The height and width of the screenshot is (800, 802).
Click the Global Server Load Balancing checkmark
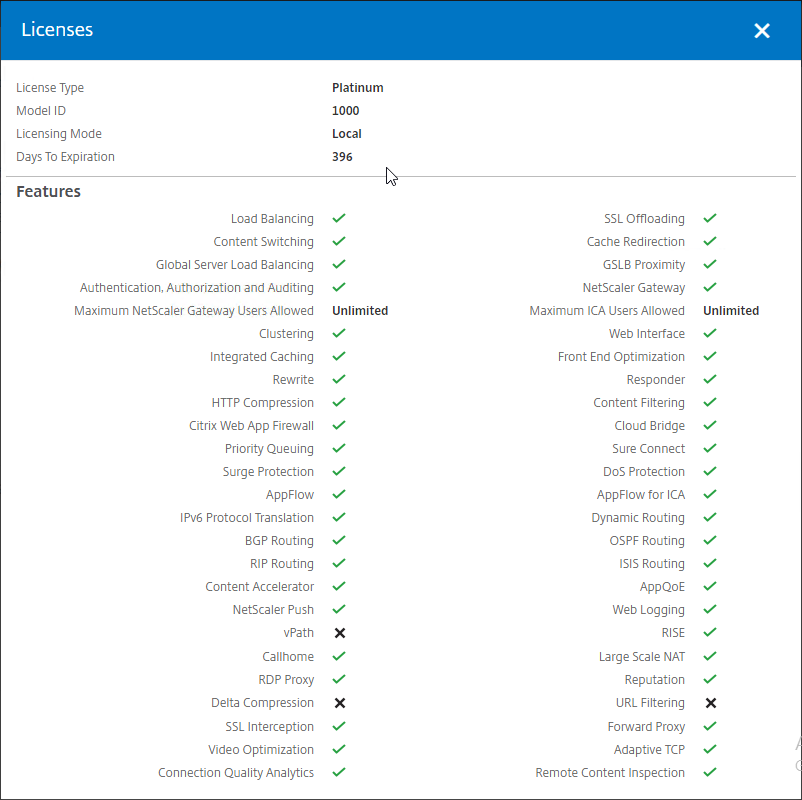339,264
